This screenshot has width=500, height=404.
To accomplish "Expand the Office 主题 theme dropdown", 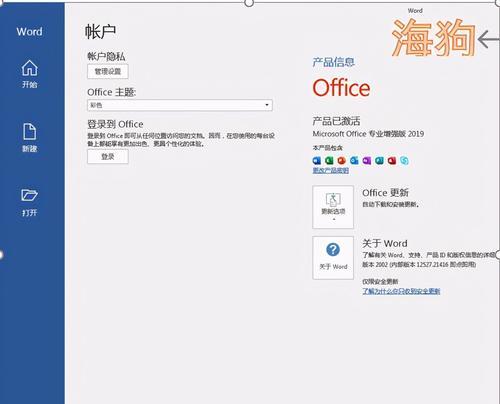I will click(x=180, y=105).
